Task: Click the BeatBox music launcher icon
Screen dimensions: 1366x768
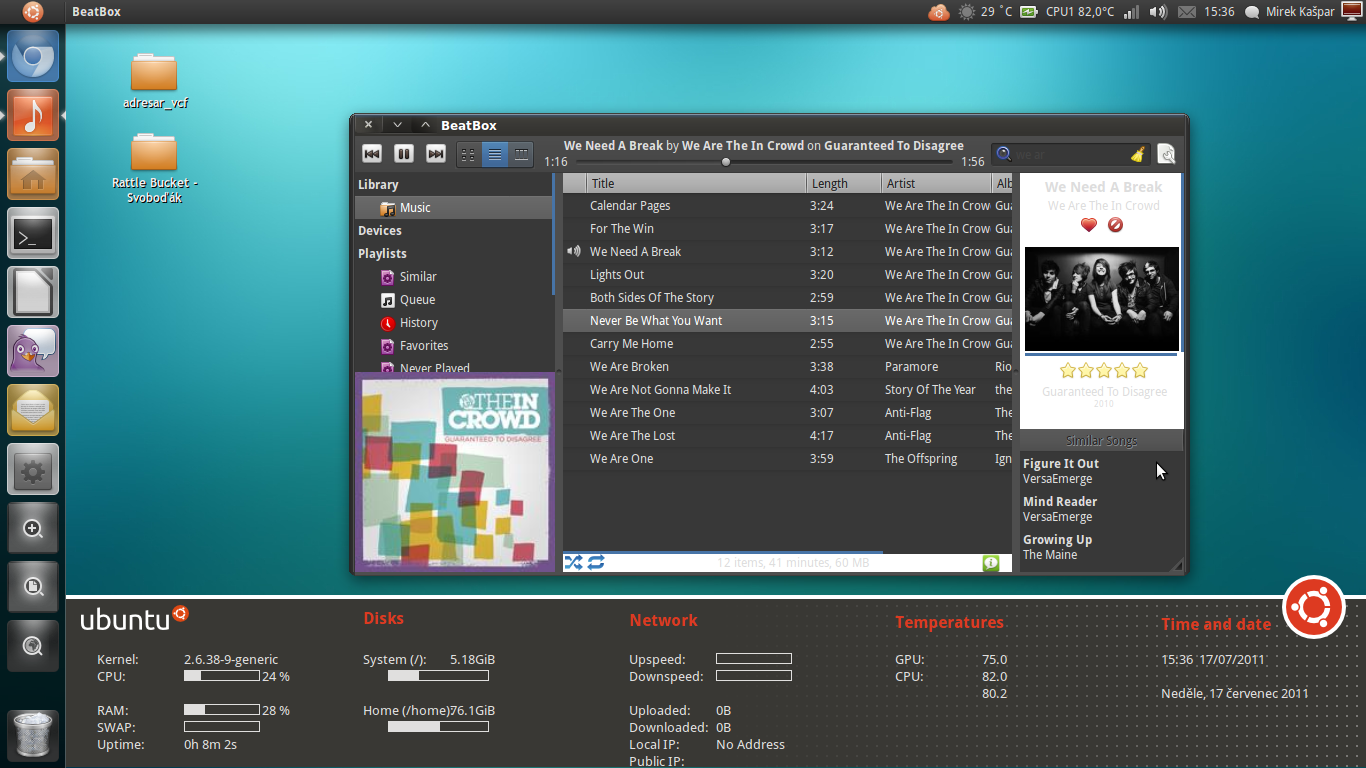Action: [x=33, y=115]
